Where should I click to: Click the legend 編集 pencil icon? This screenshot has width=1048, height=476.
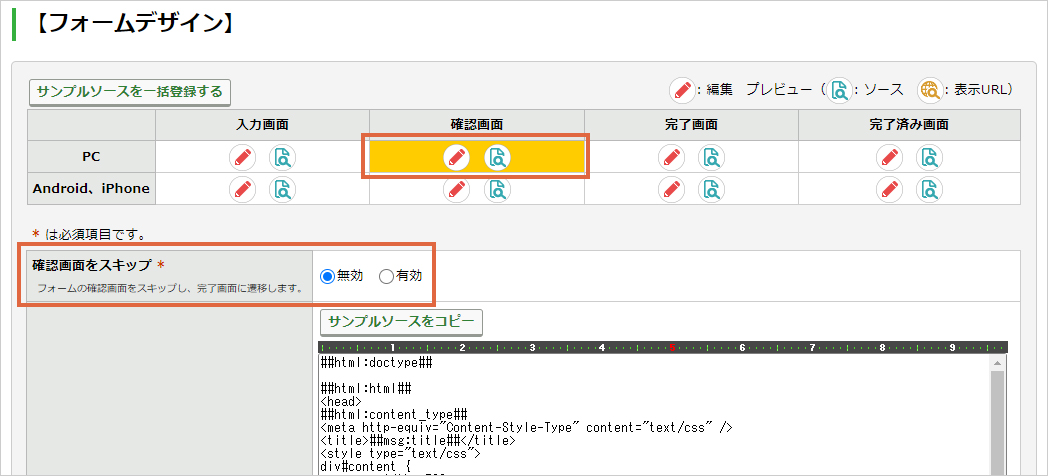(682, 90)
